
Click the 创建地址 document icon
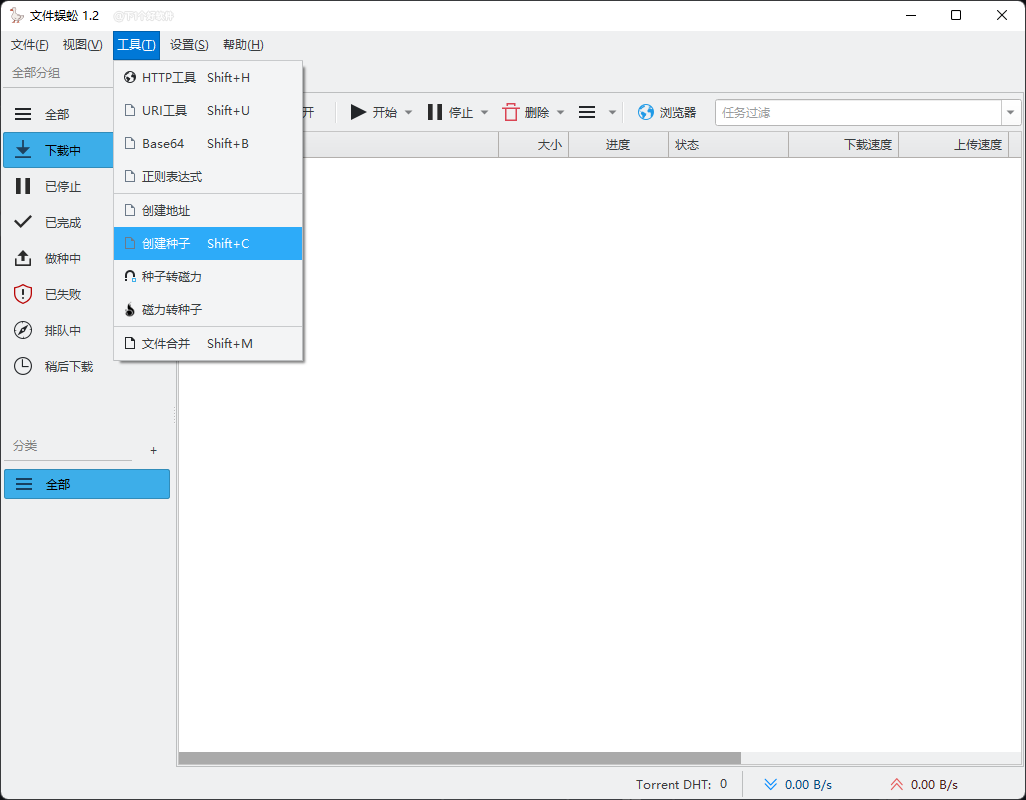(x=130, y=211)
